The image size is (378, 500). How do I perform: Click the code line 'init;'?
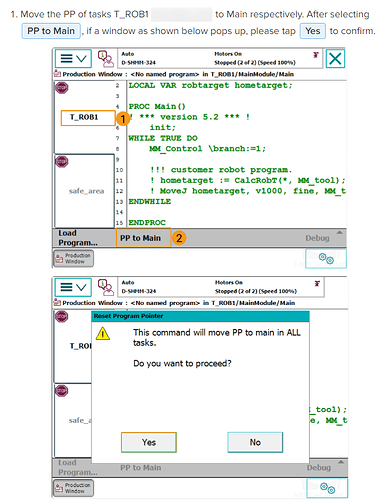pyautogui.click(x=163, y=128)
